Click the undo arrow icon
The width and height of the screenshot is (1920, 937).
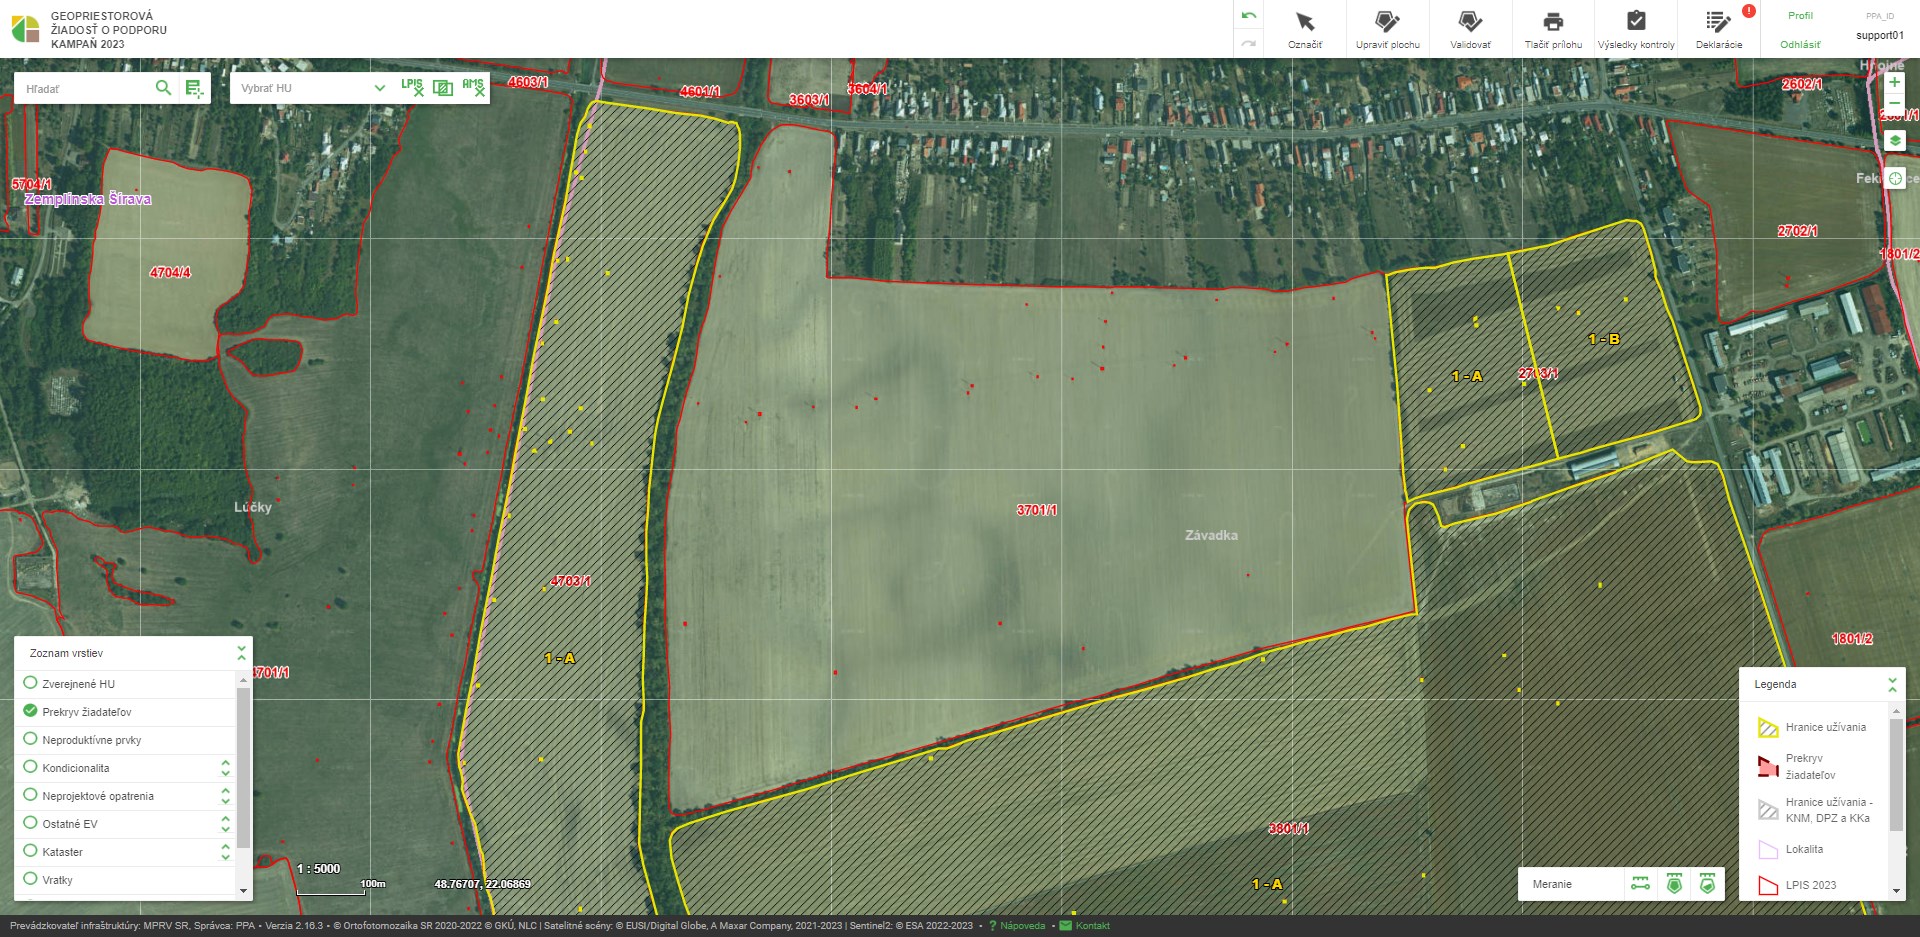(1248, 16)
